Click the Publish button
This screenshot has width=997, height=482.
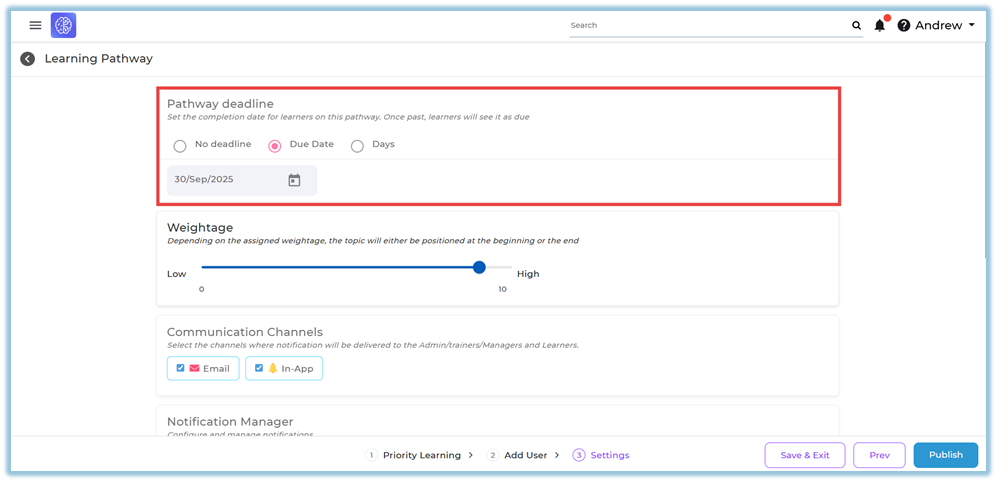pos(945,455)
